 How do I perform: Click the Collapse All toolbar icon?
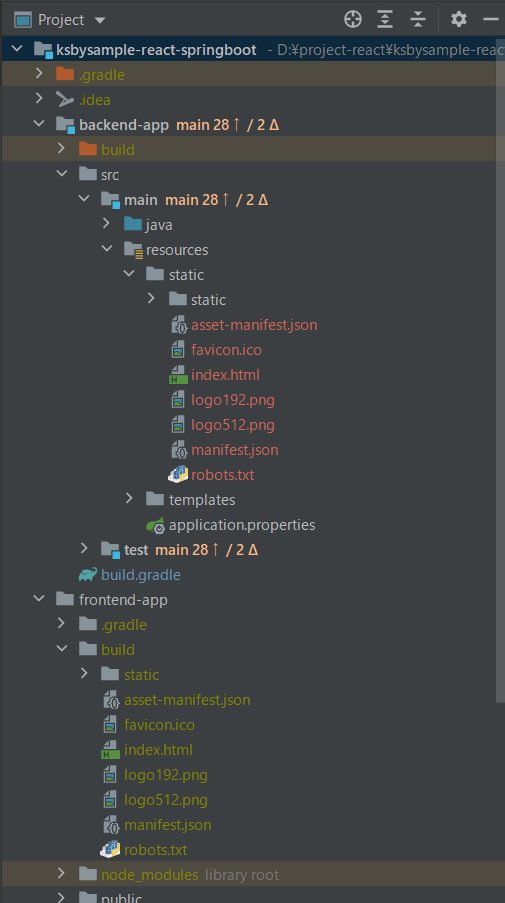(x=417, y=20)
